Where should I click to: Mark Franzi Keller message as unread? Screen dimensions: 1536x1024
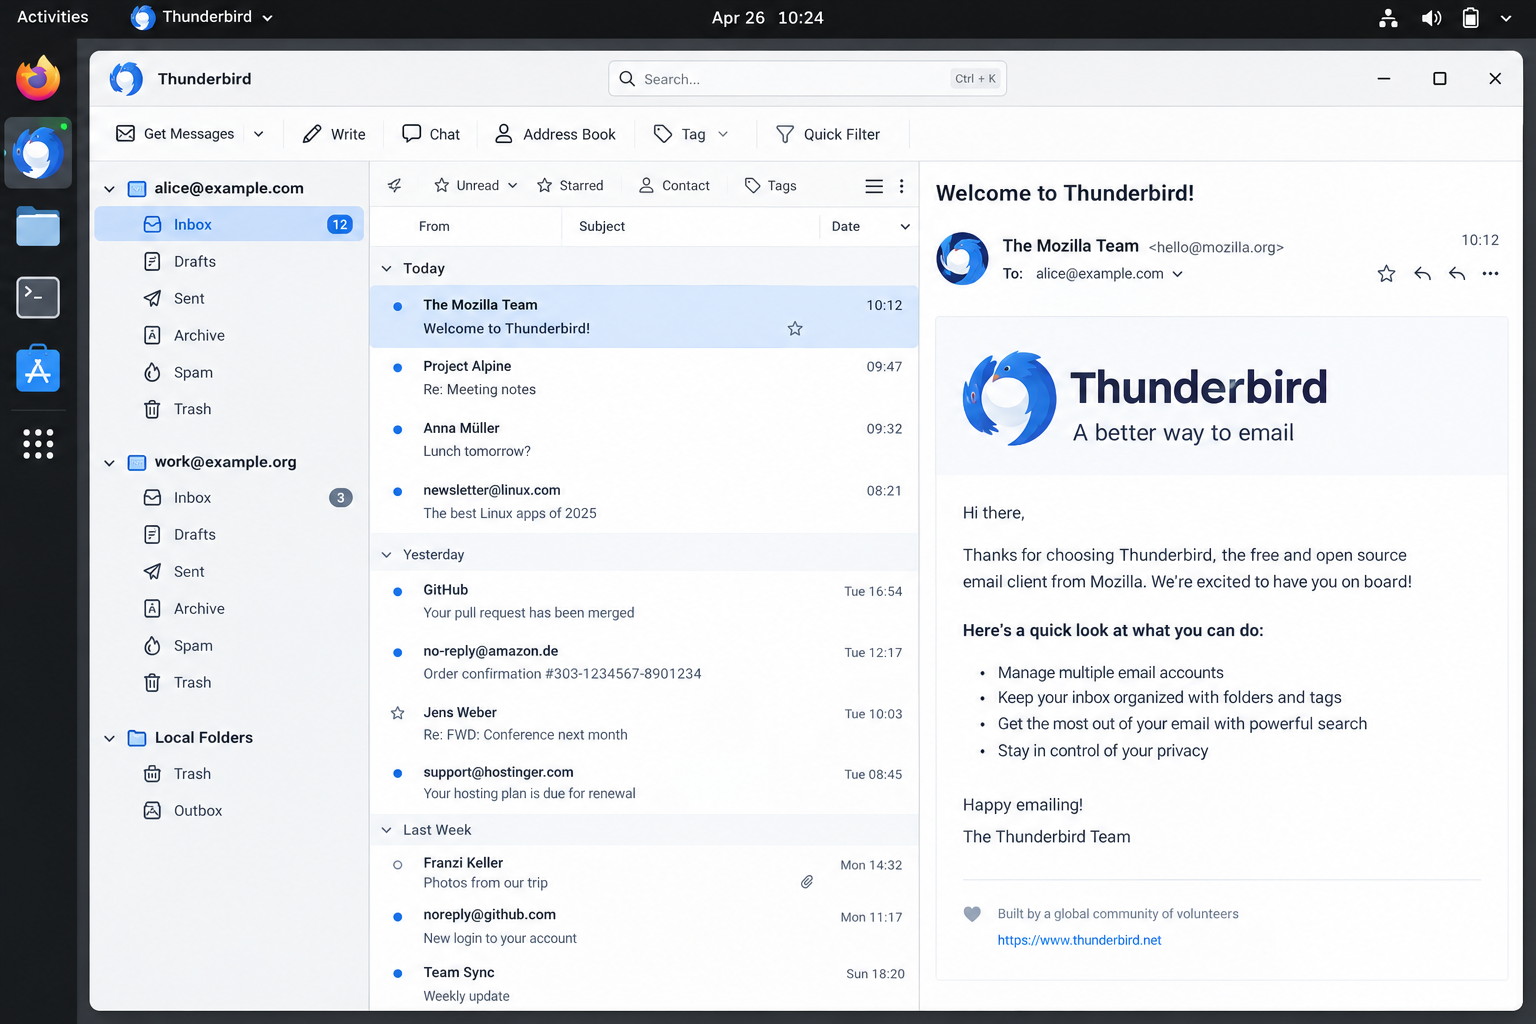[398, 865]
